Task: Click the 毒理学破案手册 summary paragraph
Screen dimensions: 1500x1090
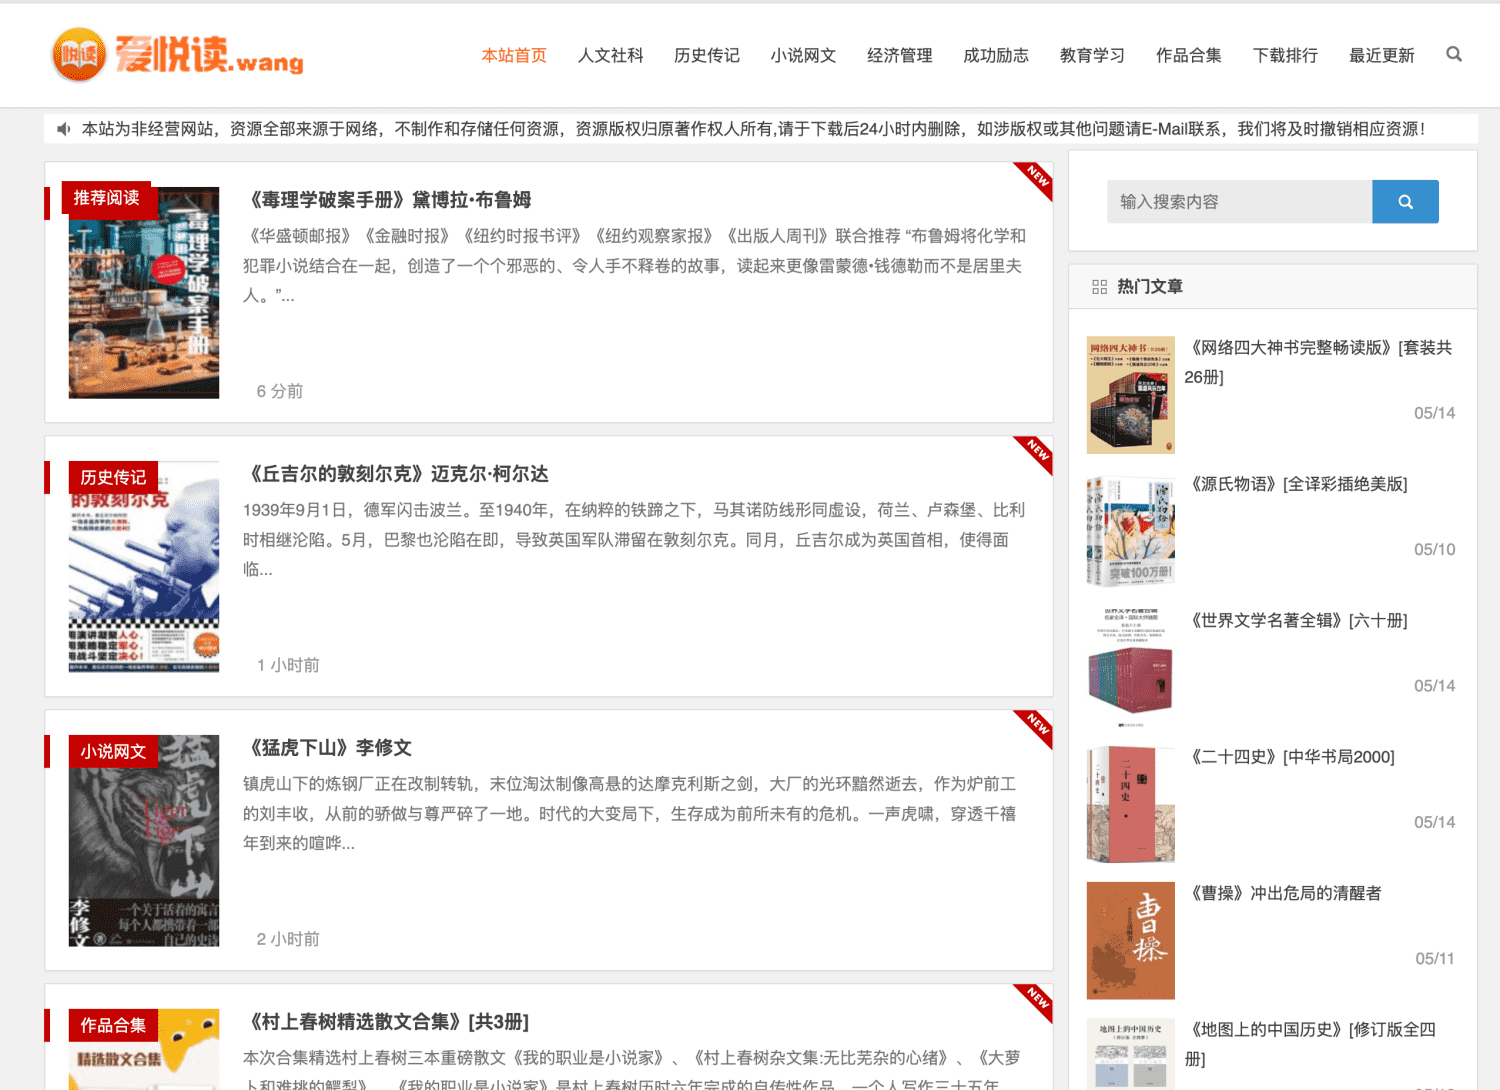Action: pyautogui.click(x=635, y=266)
